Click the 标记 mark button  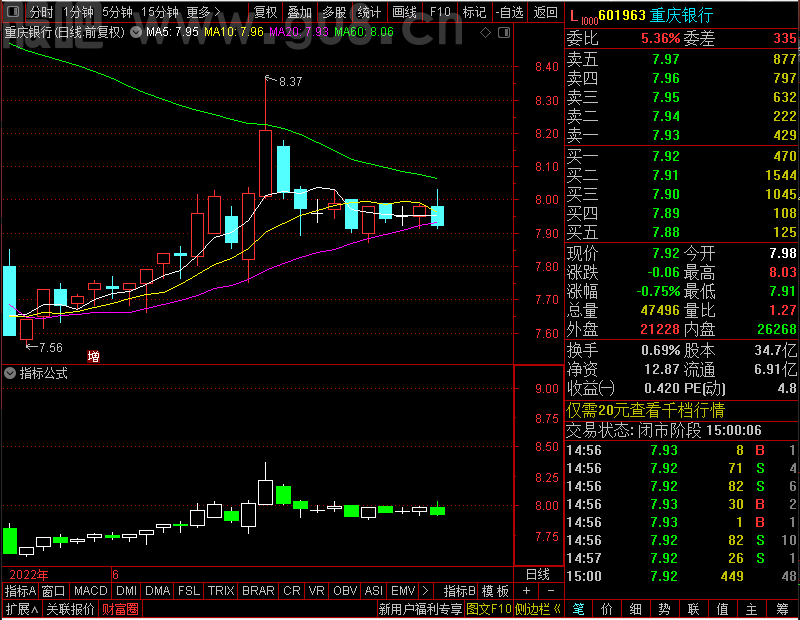[474, 12]
